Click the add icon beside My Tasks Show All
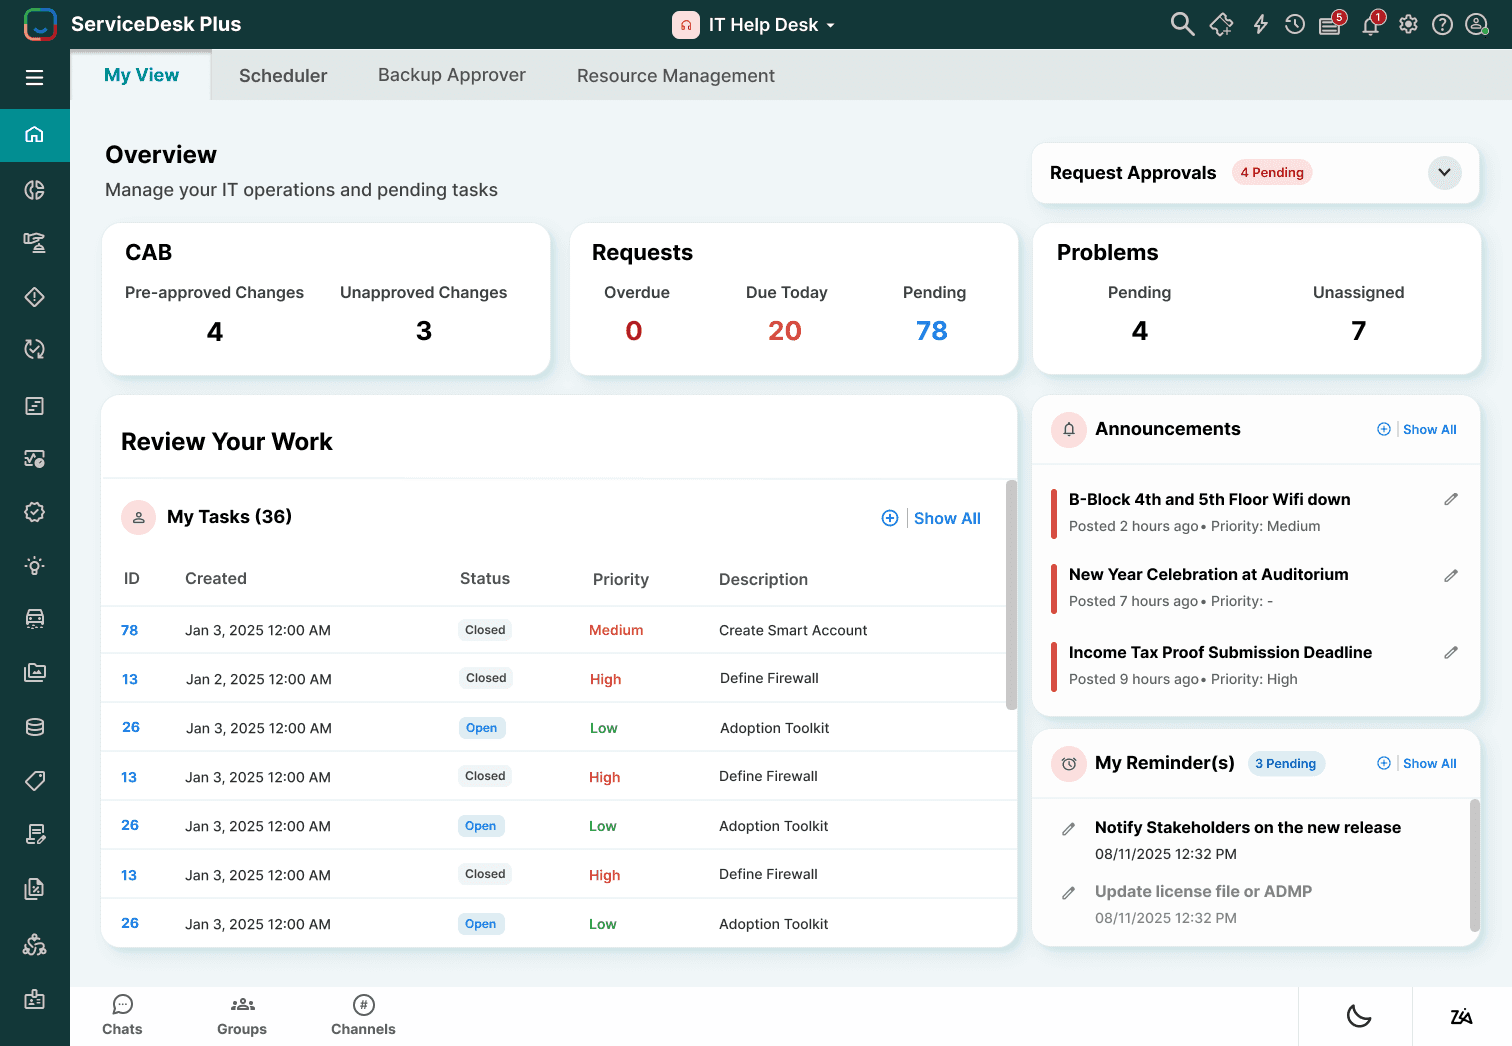The width and height of the screenshot is (1512, 1046). (889, 518)
